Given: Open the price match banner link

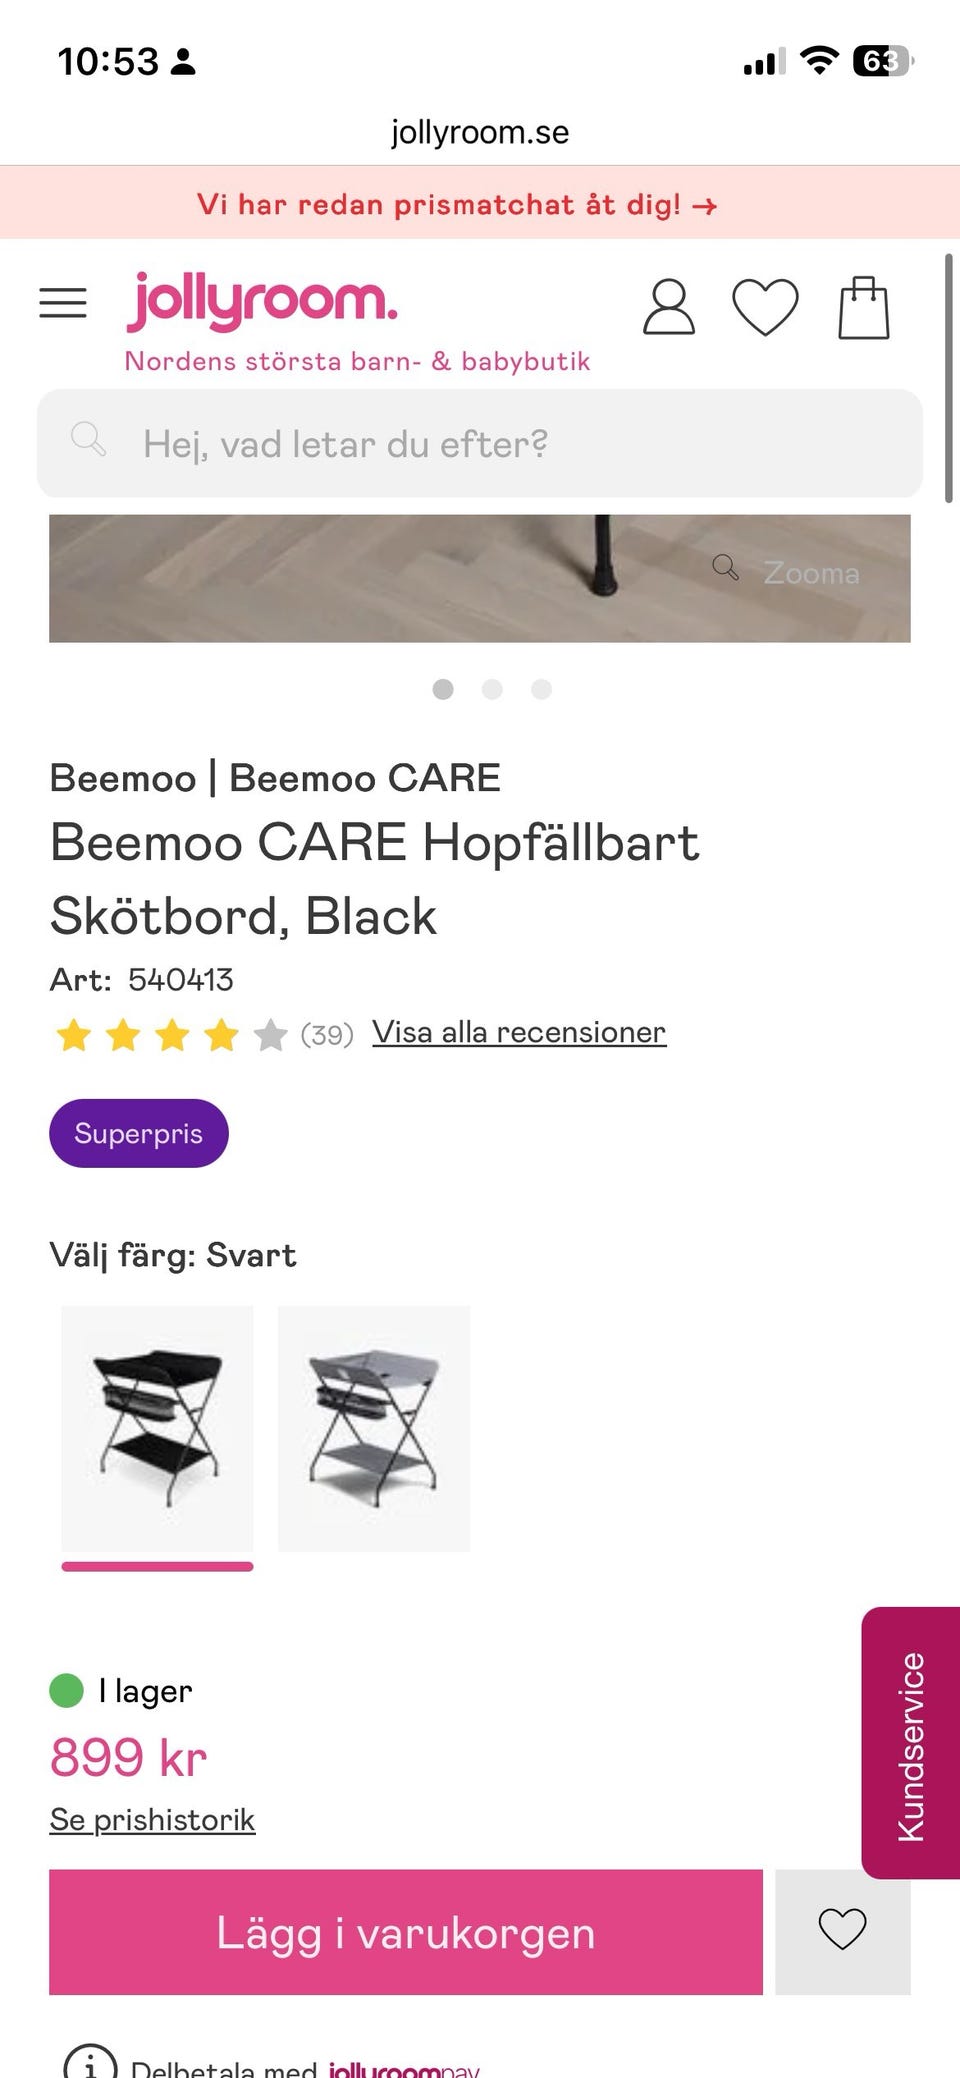Looking at the screenshot, I should 458,205.
